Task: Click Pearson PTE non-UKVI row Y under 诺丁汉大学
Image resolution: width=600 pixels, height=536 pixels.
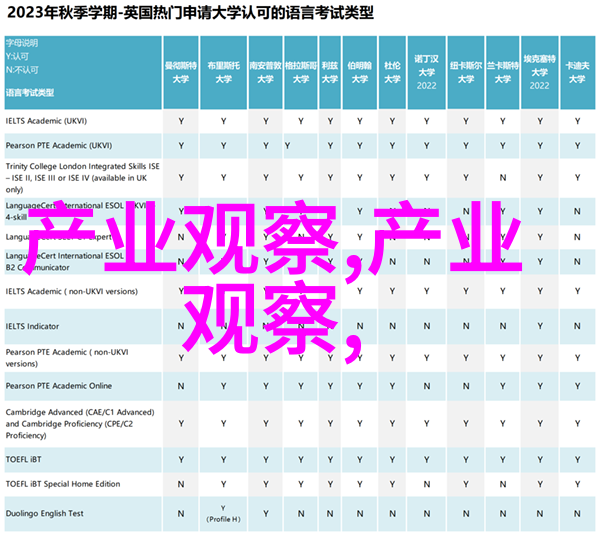Action: tap(426, 358)
